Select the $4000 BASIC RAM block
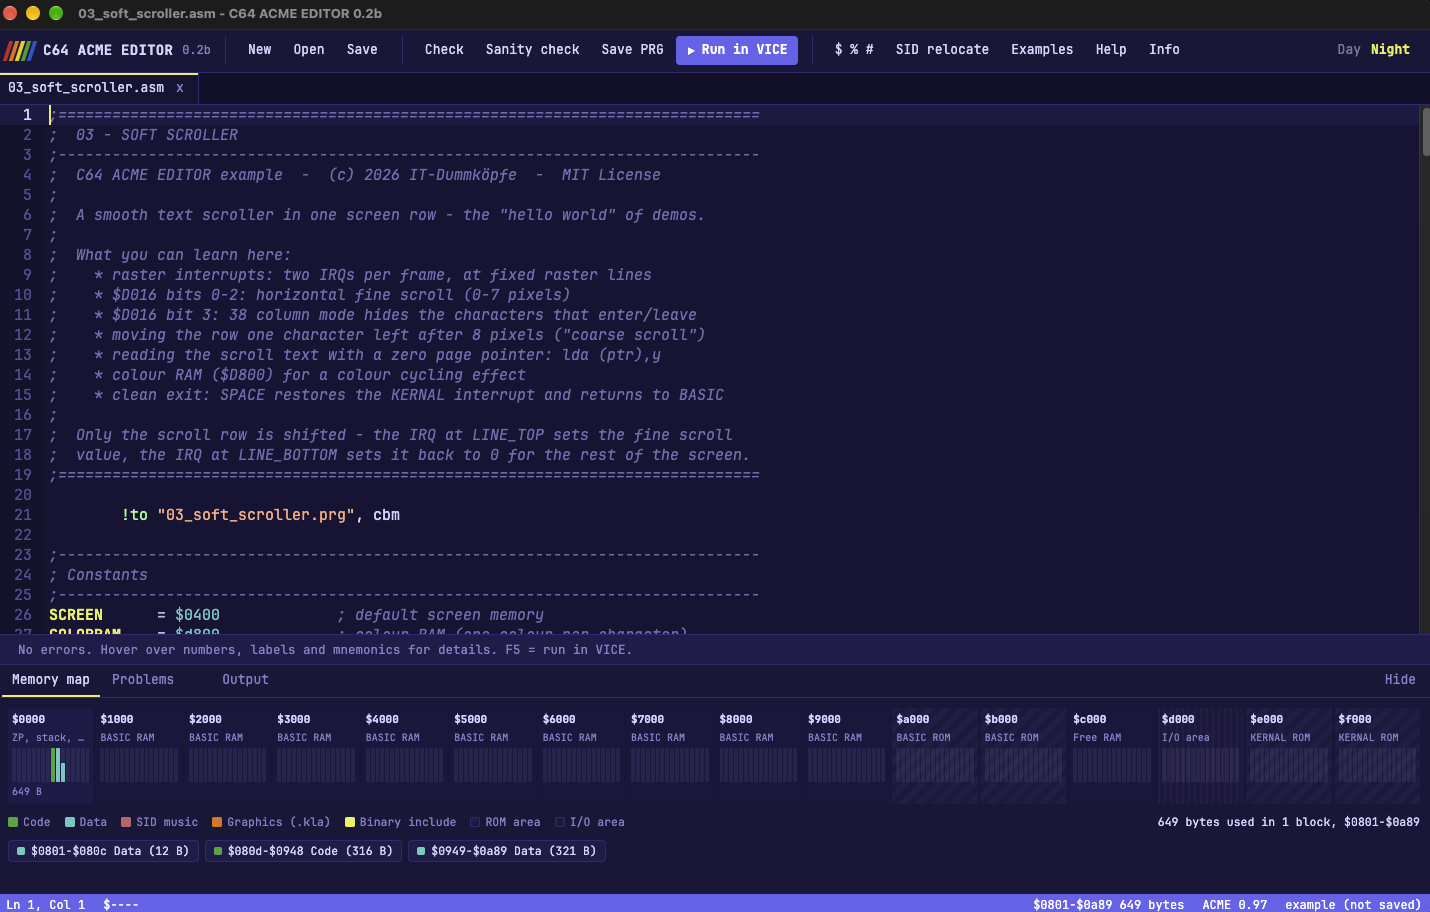 coord(404,755)
